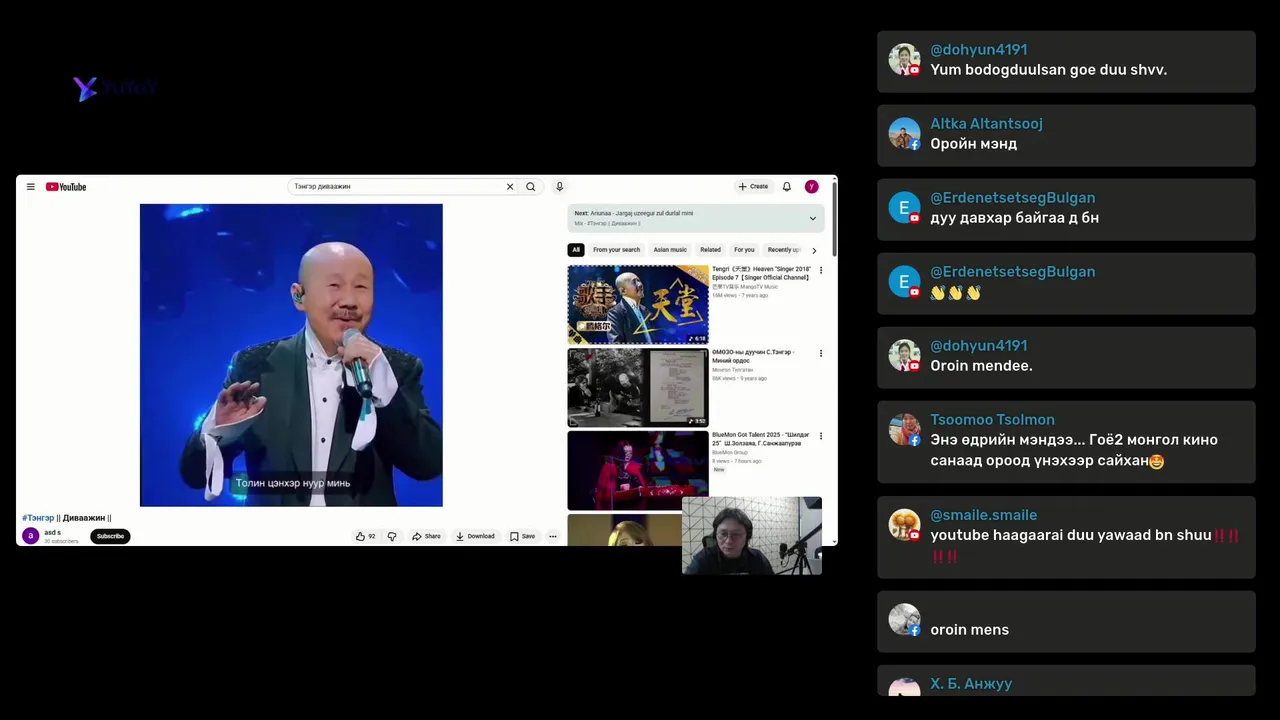Open options for the Tengri Heaven video
This screenshot has height=720, width=1280.
tap(821, 270)
